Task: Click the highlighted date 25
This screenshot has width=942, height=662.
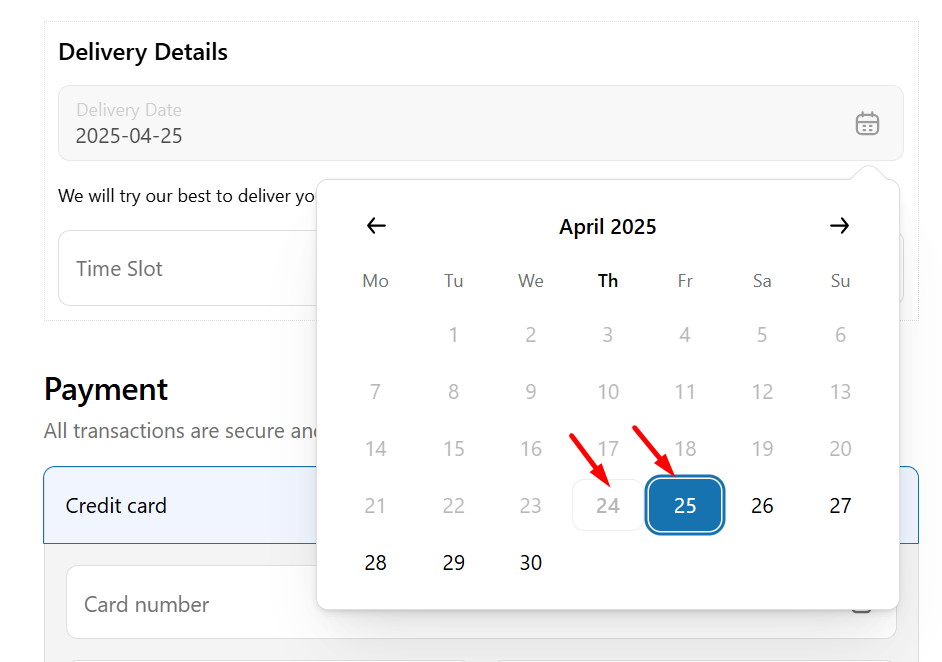Action: (x=685, y=505)
